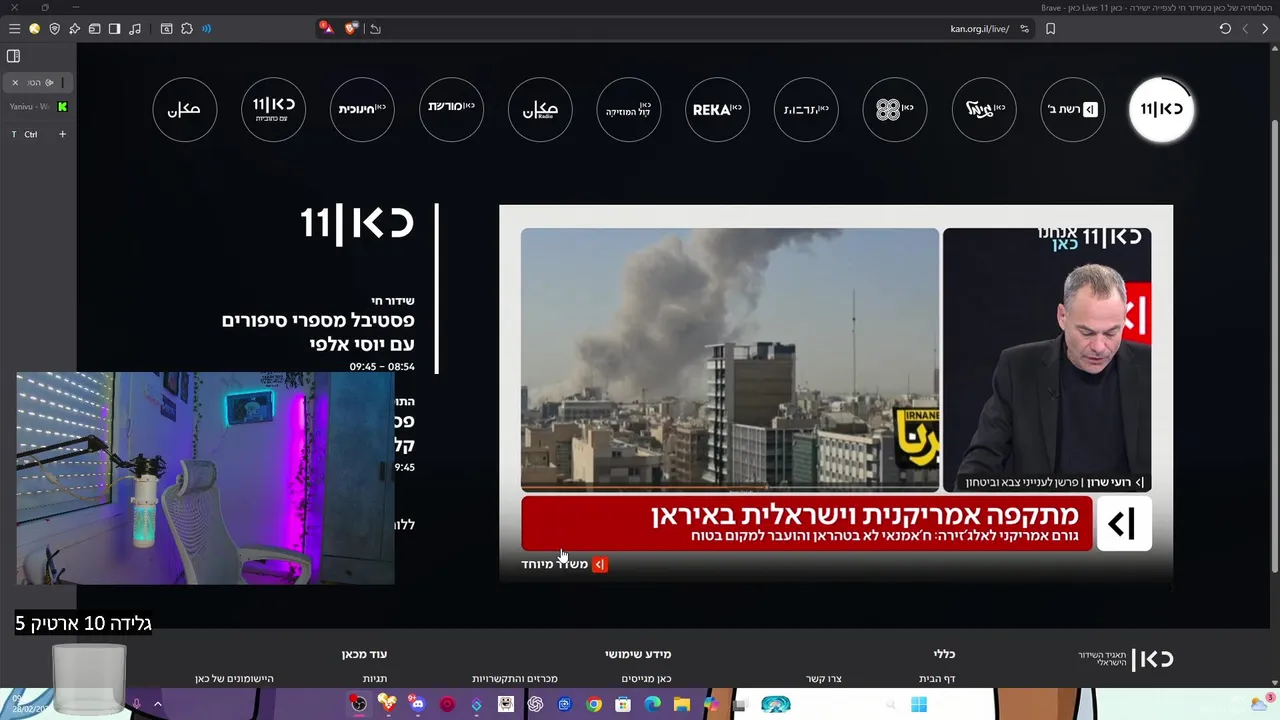Viewport: 1280px width, 720px height.
Task: Open the 'היישומונים של כאן' footer link
Action: (x=234, y=679)
